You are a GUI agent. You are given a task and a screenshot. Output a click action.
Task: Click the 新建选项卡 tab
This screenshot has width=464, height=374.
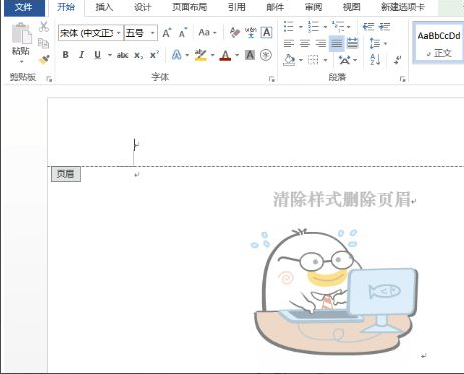403,7
